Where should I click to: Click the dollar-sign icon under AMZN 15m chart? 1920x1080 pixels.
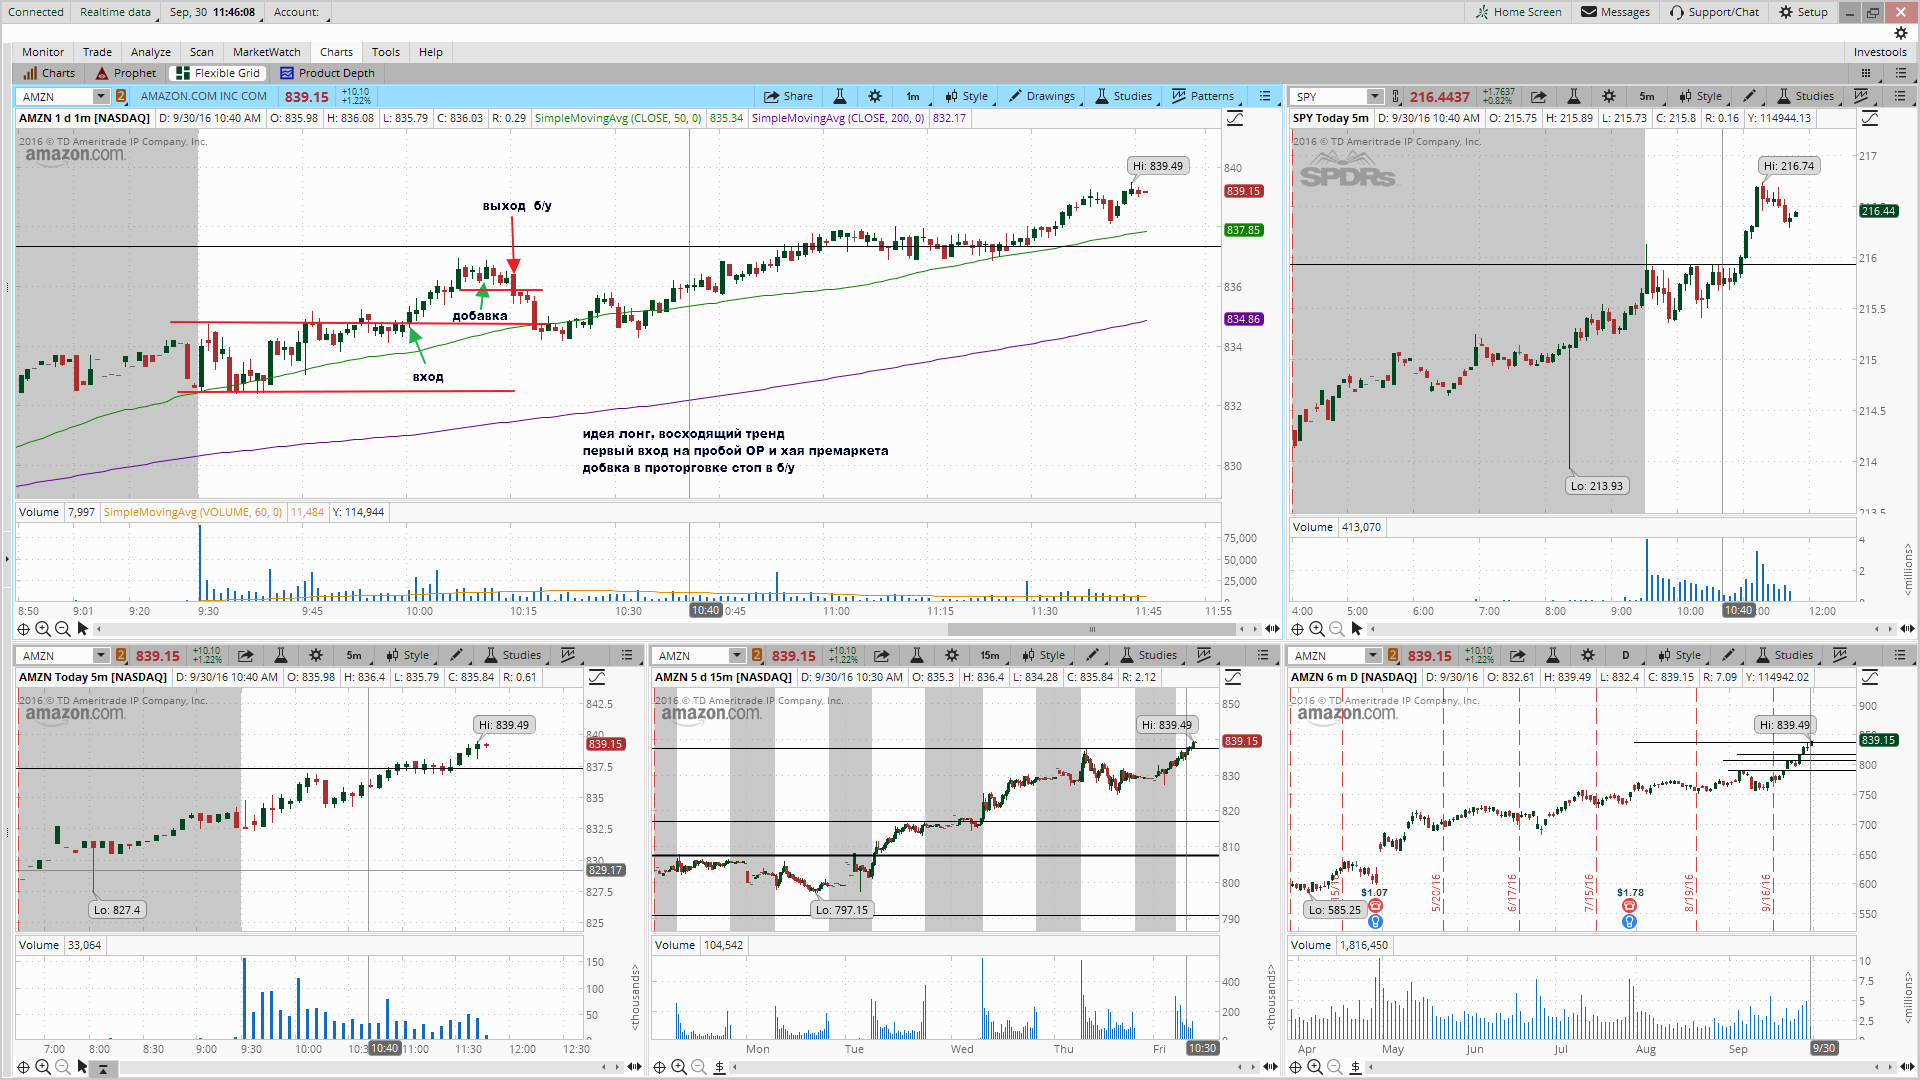point(719,1067)
